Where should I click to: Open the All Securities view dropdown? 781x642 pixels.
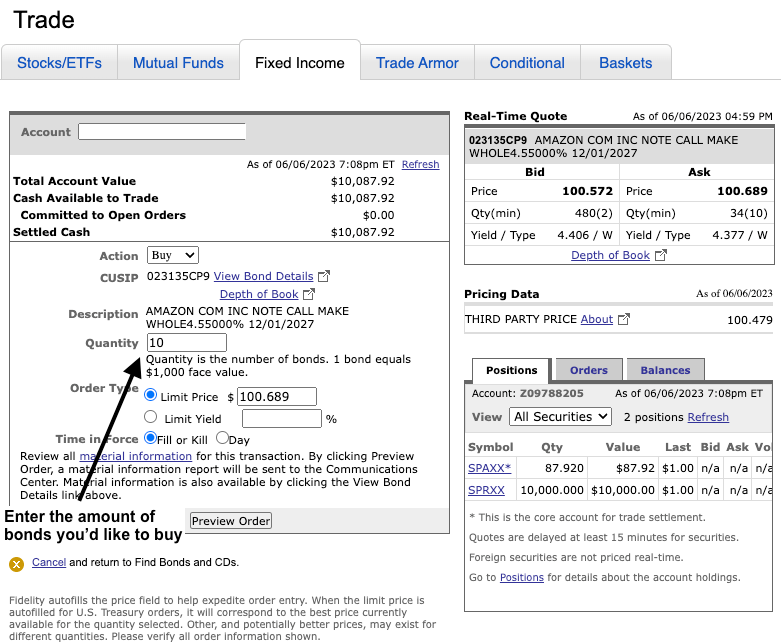coord(560,416)
